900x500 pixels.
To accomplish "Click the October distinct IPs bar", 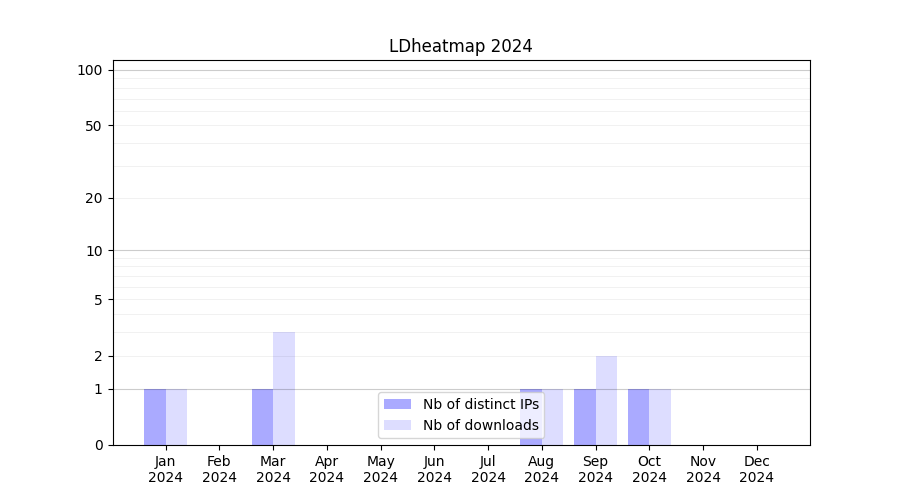I will pyautogui.click(x=638, y=417).
